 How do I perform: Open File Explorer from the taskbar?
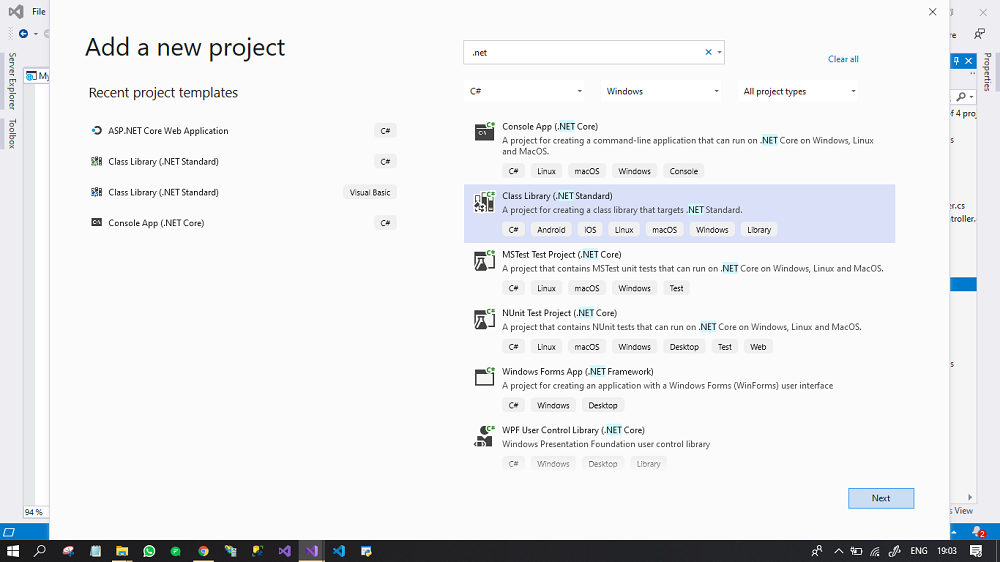pos(122,551)
